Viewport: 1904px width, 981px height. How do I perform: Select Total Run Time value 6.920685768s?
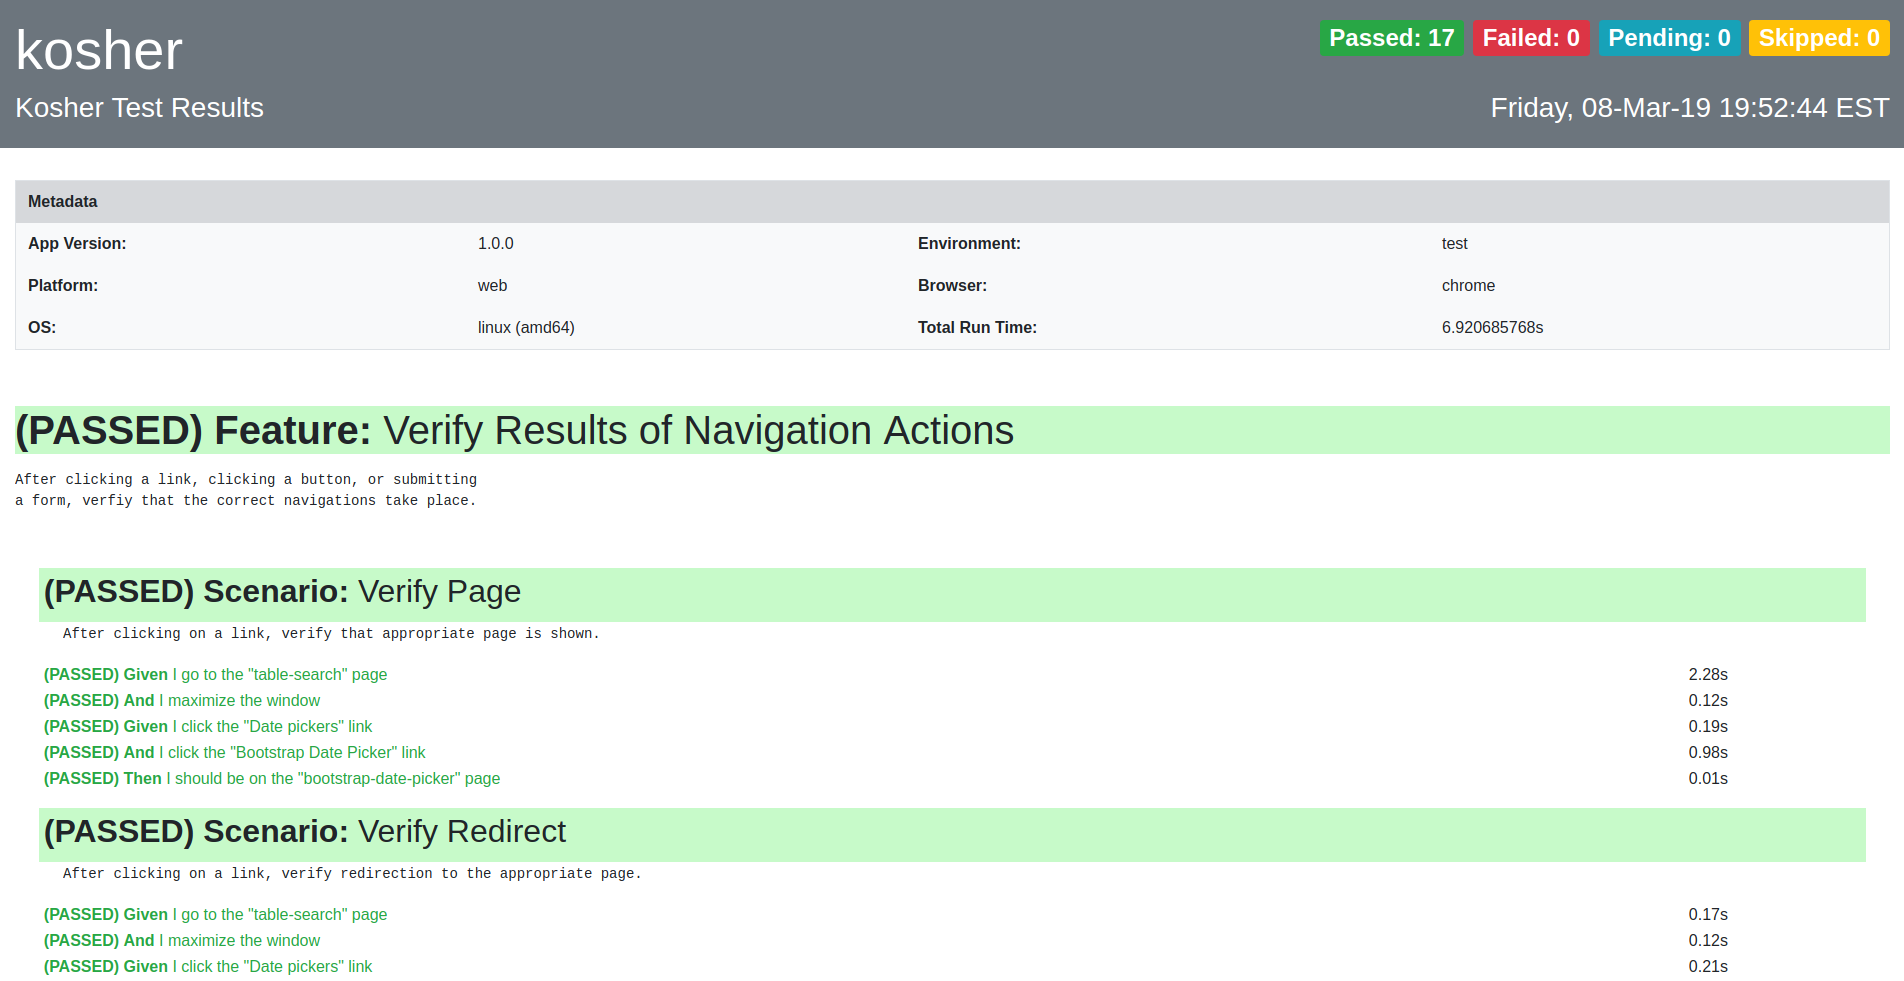coord(1492,328)
